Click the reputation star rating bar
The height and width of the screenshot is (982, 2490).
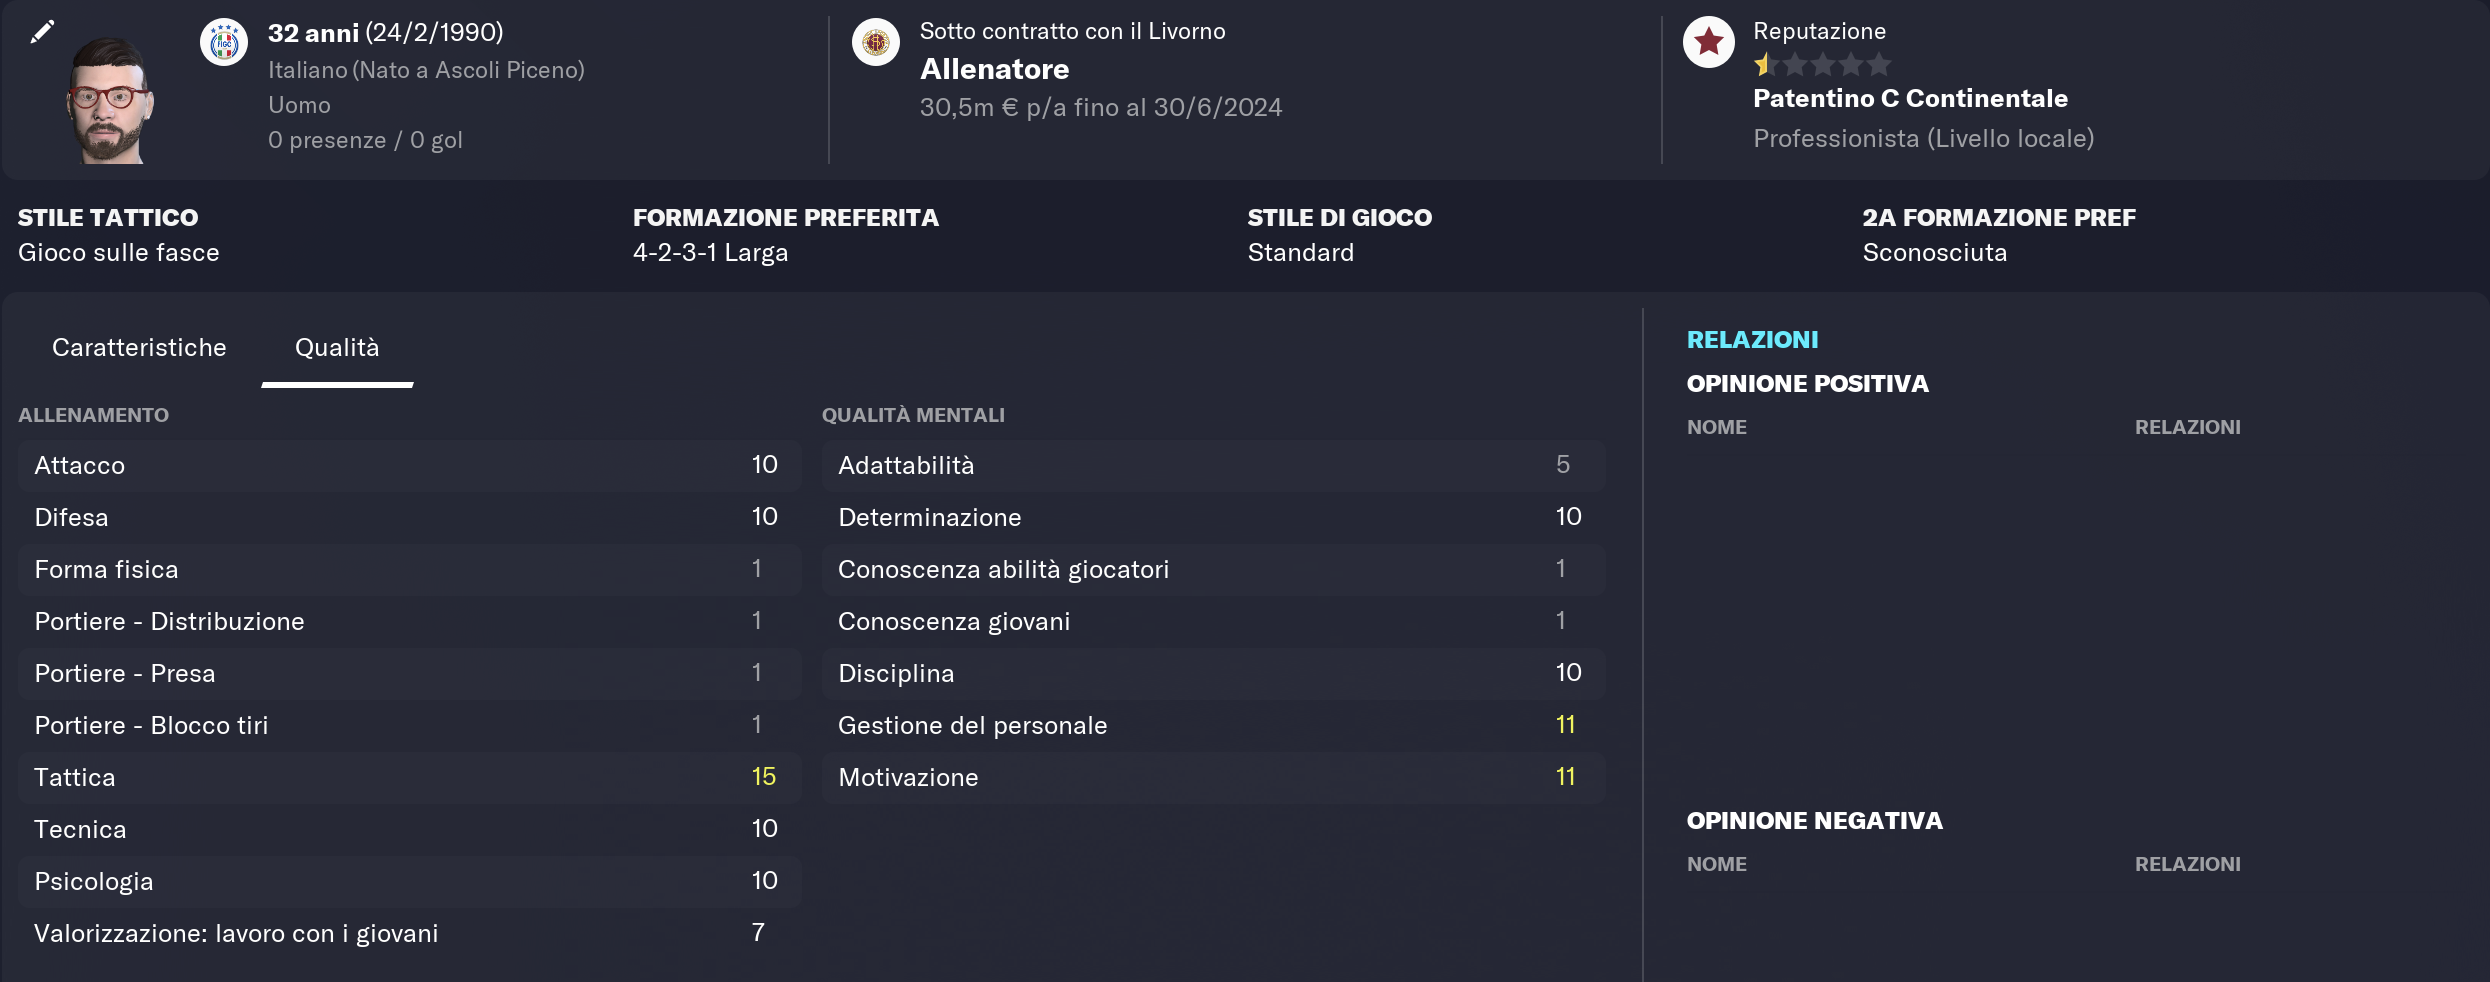[x=1822, y=65]
